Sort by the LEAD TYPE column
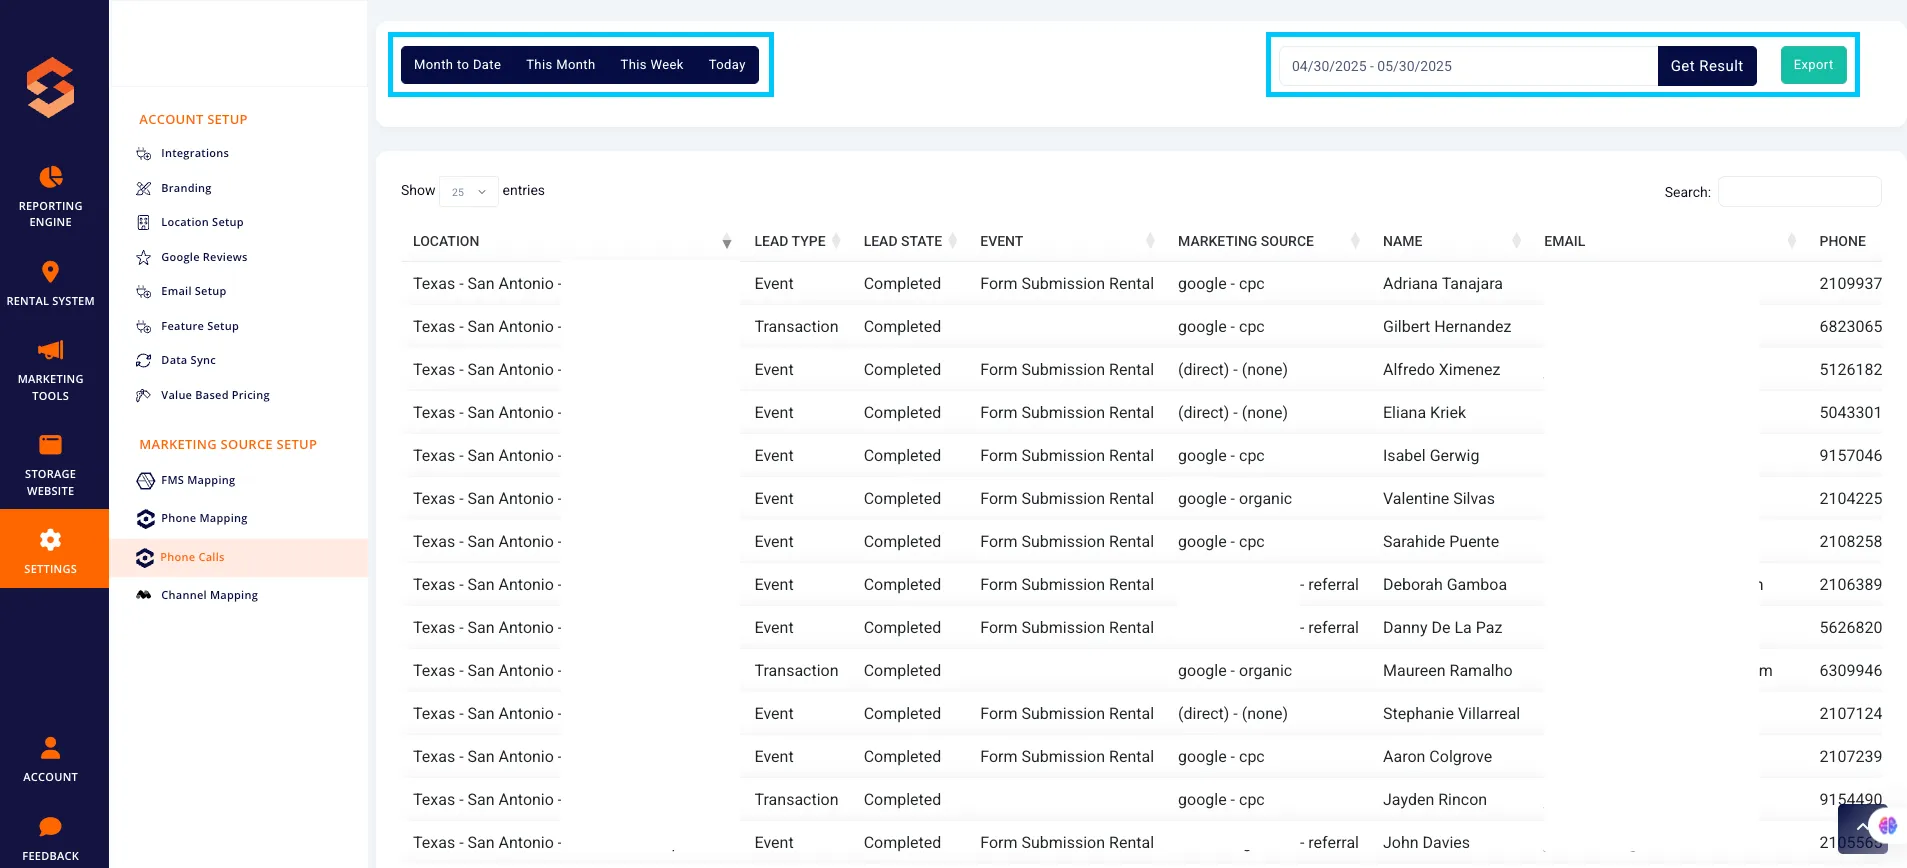1907x868 pixels. [797, 241]
